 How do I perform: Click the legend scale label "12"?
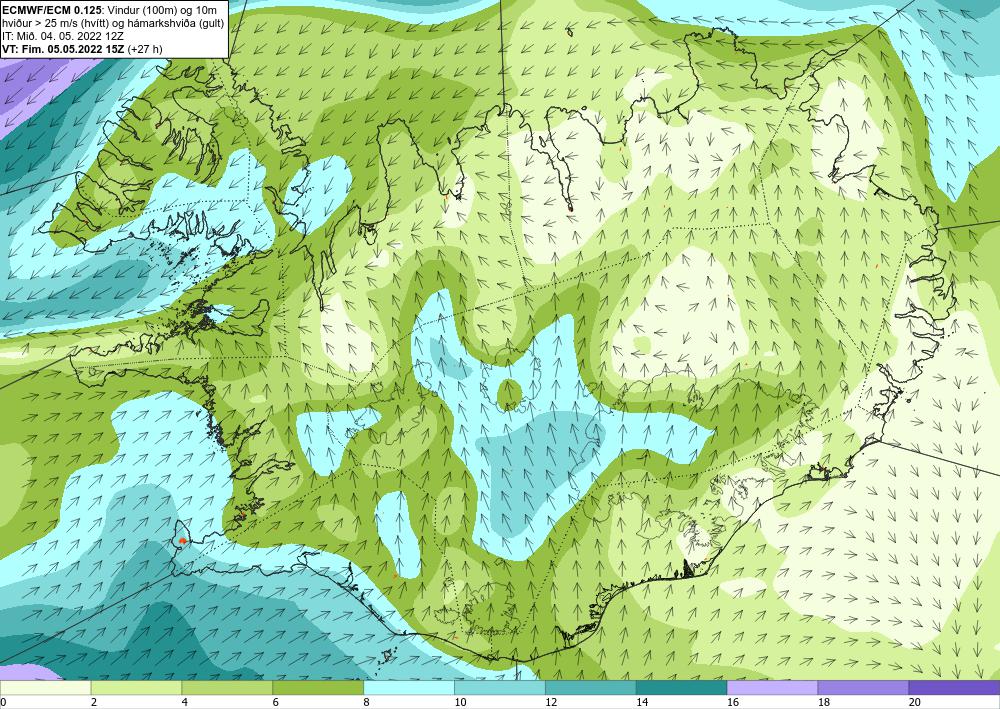point(551,702)
